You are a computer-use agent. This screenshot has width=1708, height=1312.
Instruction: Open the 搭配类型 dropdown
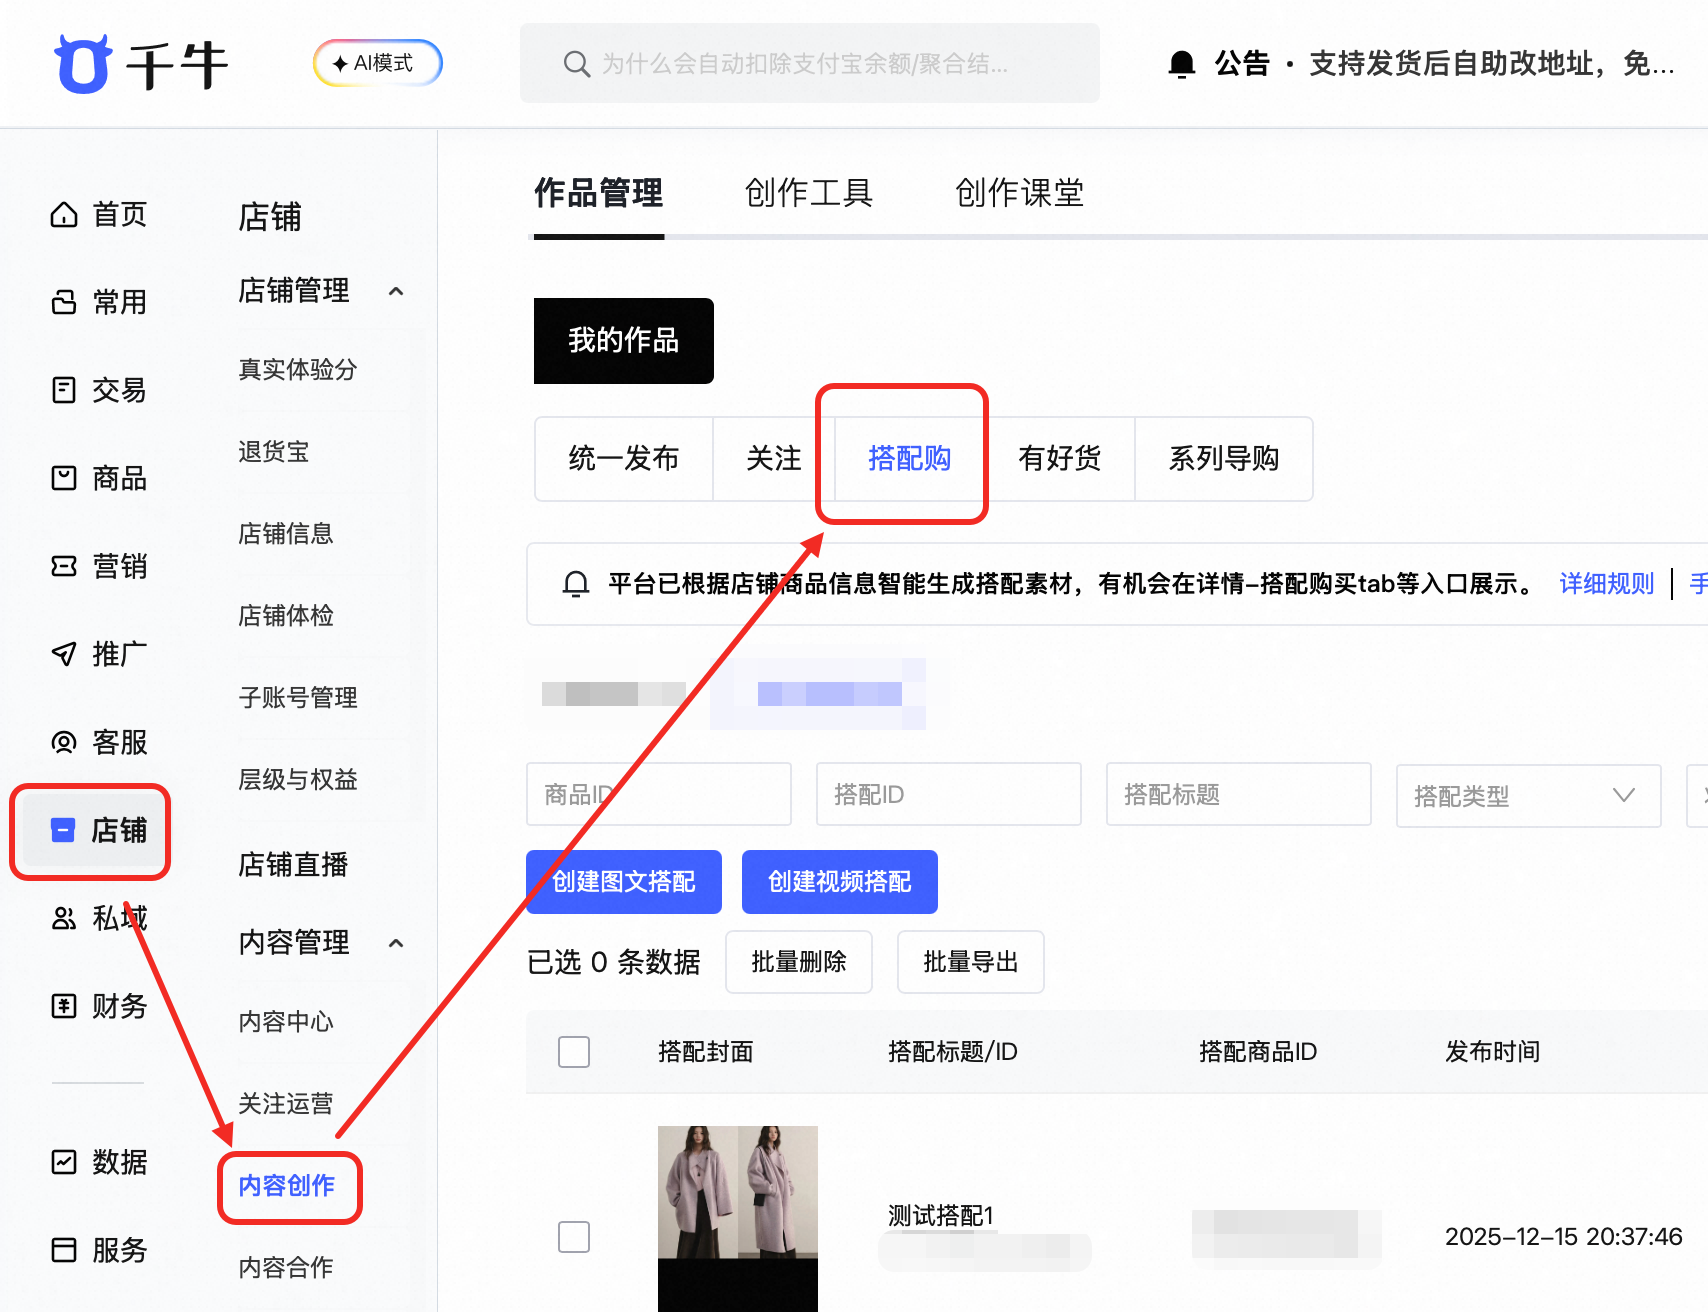[1527, 795]
